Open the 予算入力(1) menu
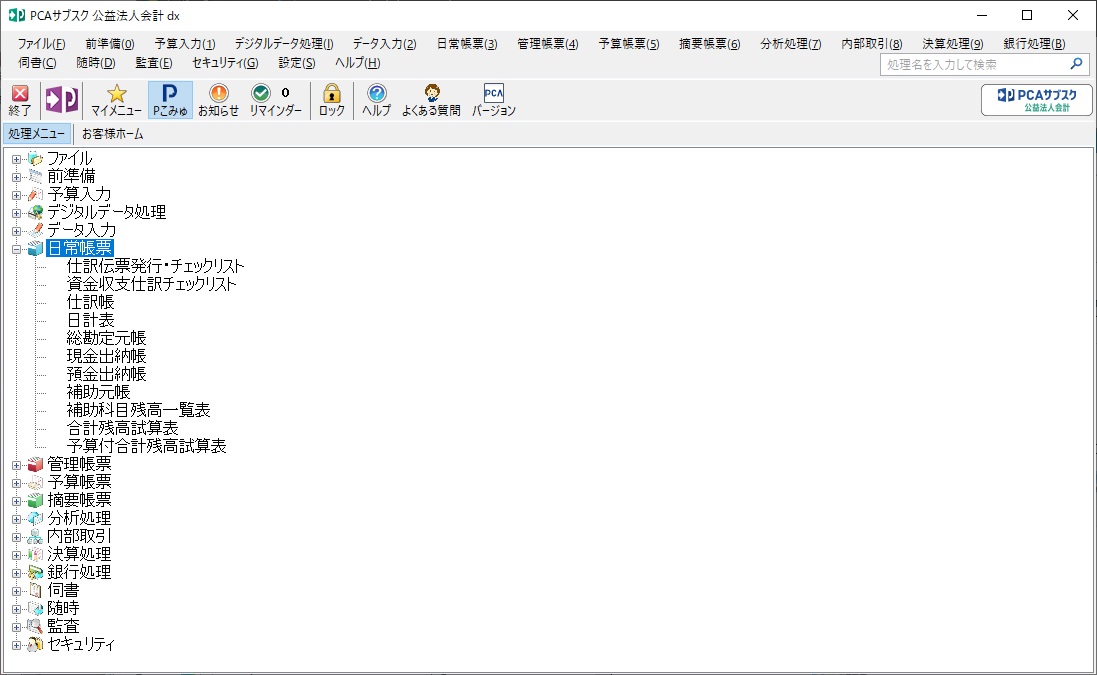The width and height of the screenshot is (1097, 675). tap(185, 44)
